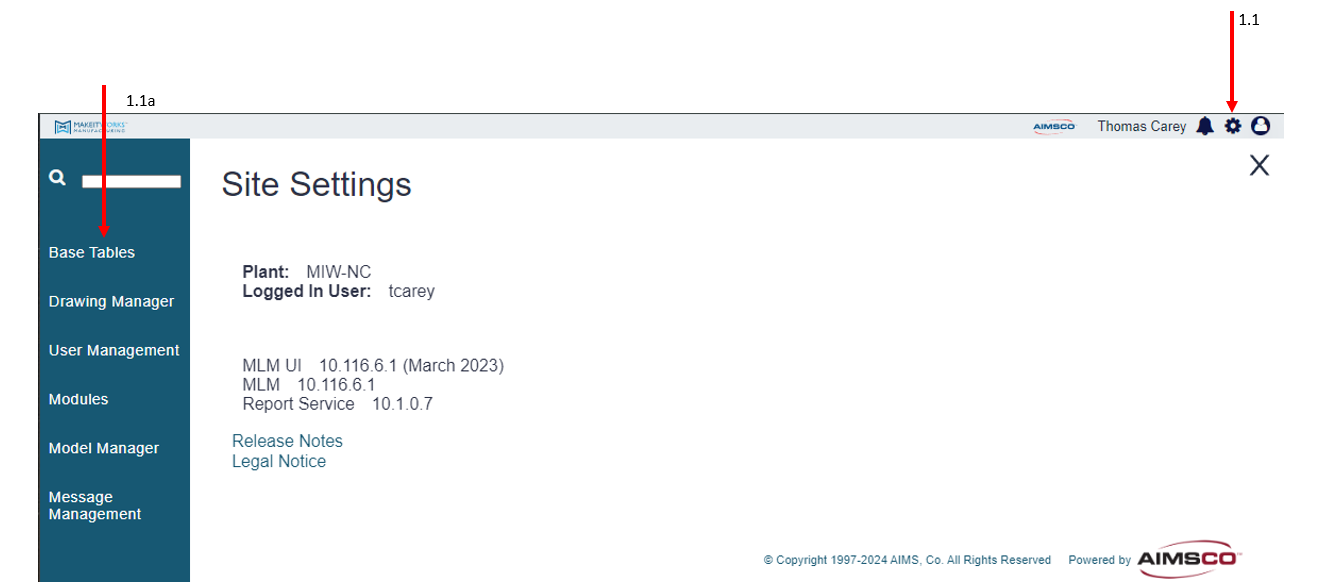View the Legal Notice link
This screenshot has width=1317, height=582.
coord(279,461)
